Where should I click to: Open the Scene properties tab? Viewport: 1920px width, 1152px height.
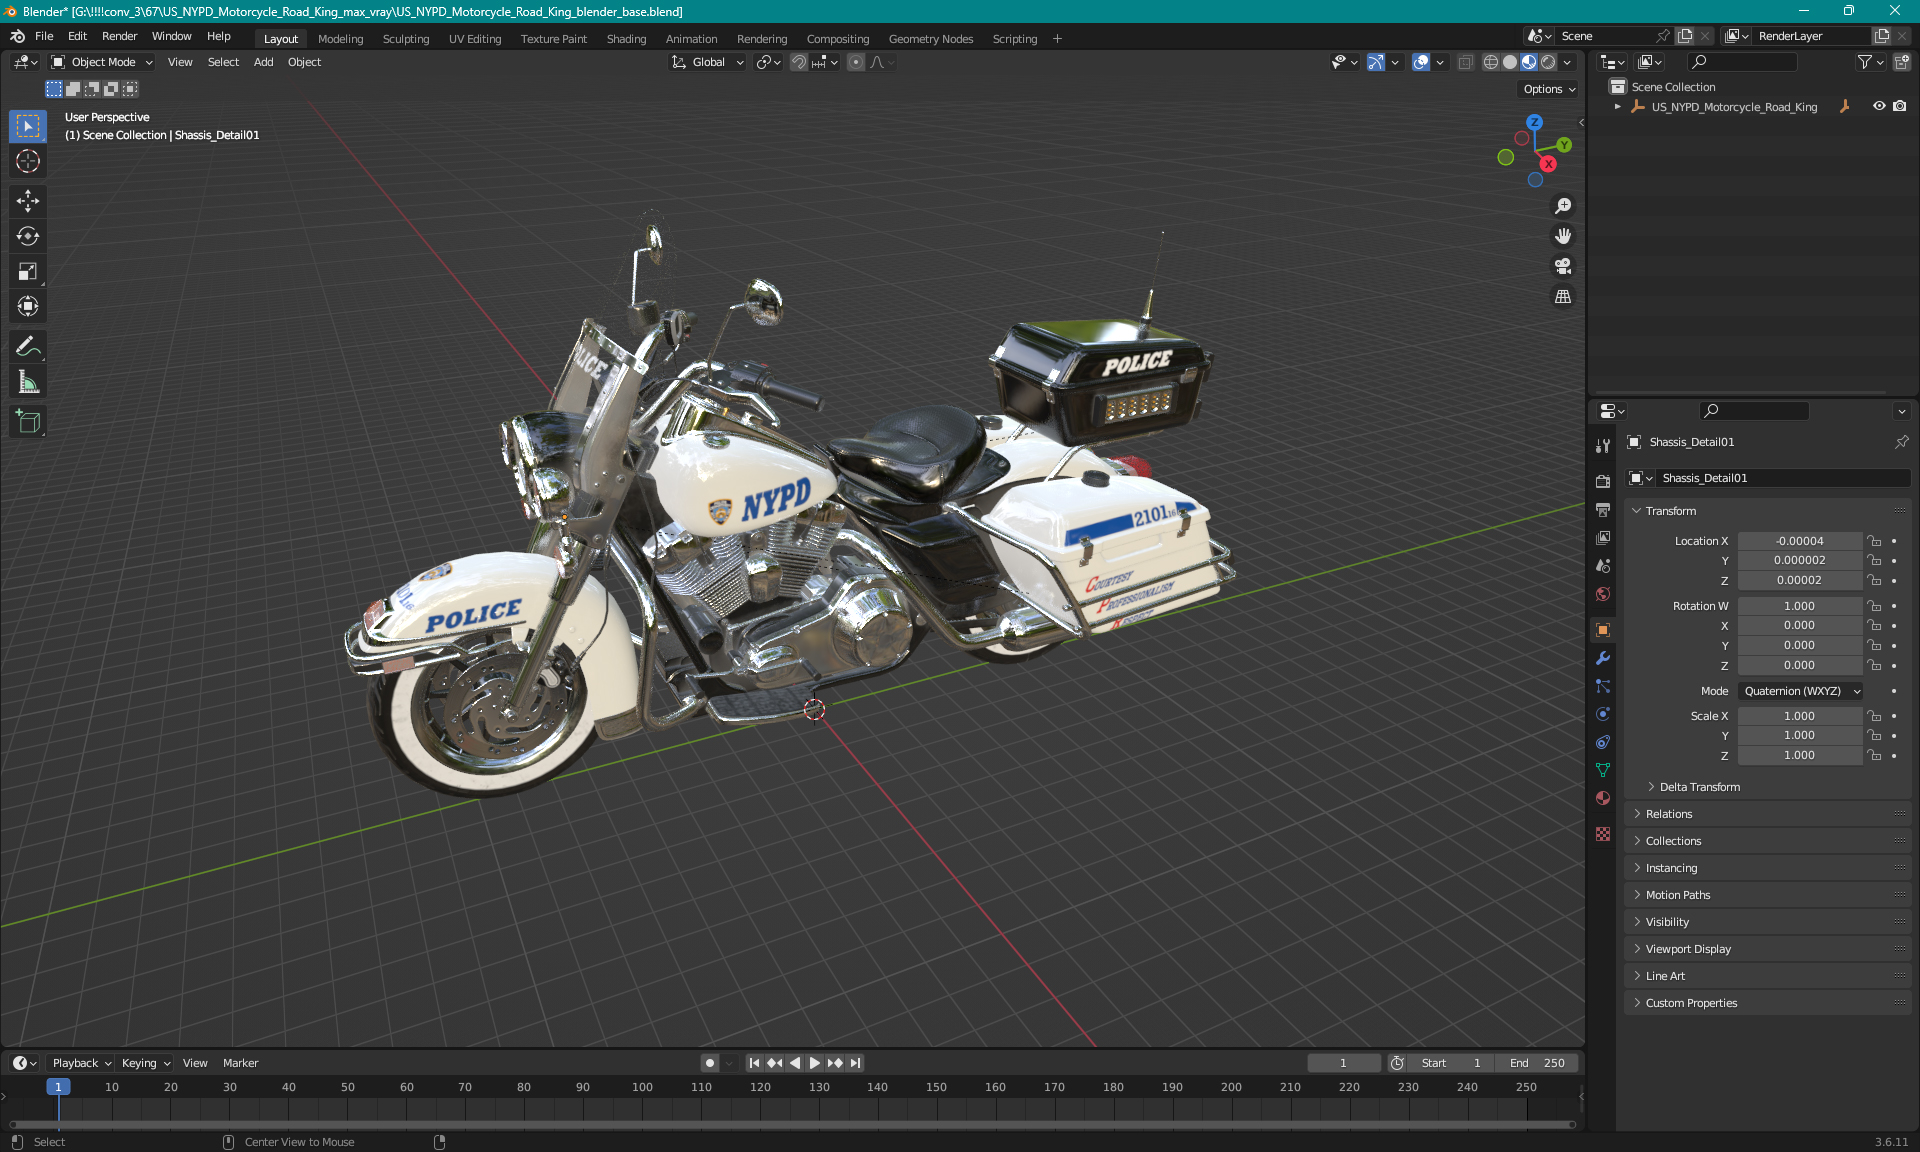tap(1603, 565)
